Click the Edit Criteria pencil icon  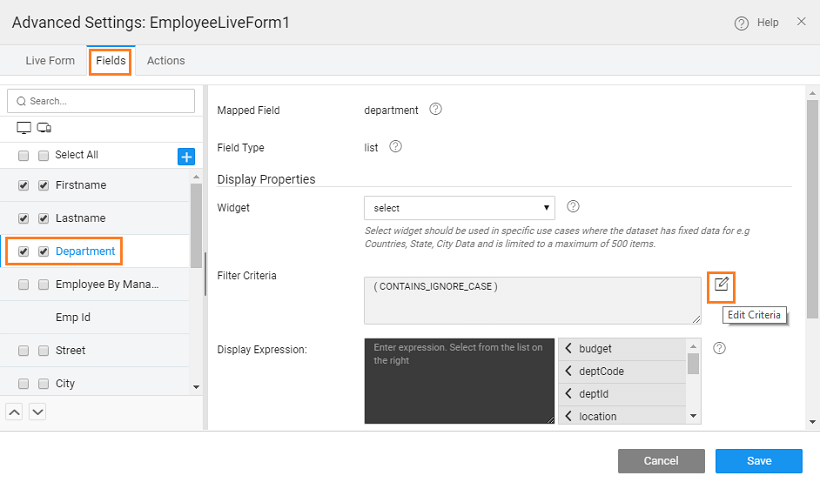pos(722,286)
